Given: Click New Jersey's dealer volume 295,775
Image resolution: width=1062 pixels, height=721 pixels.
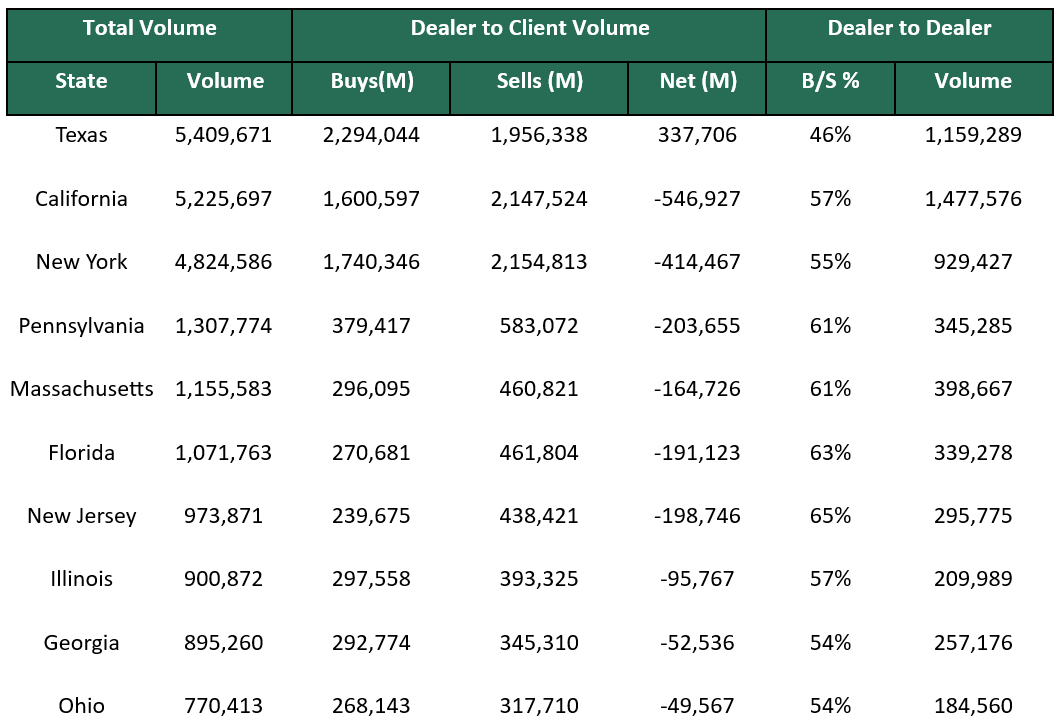Looking at the screenshot, I should point(973,516).
